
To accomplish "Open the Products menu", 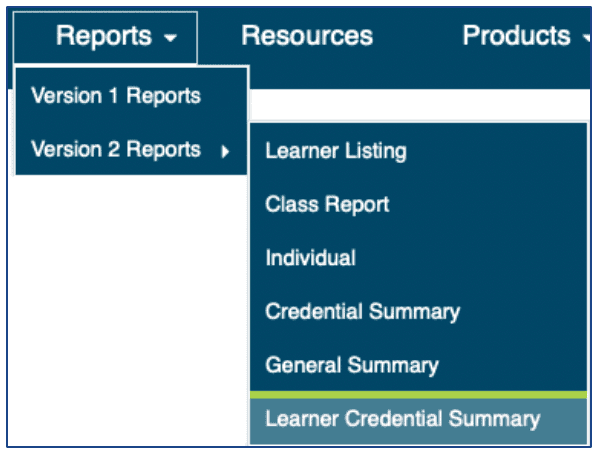I will (516, 36).
